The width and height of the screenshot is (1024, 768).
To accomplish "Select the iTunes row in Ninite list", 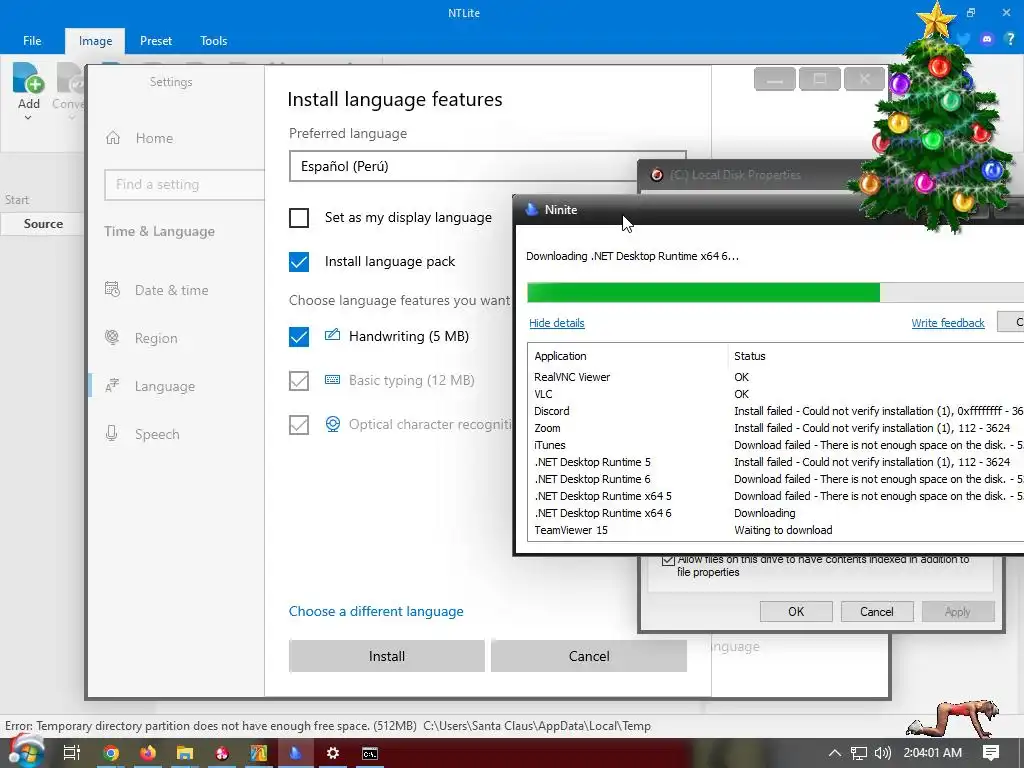I will click(x=777, y=445).
